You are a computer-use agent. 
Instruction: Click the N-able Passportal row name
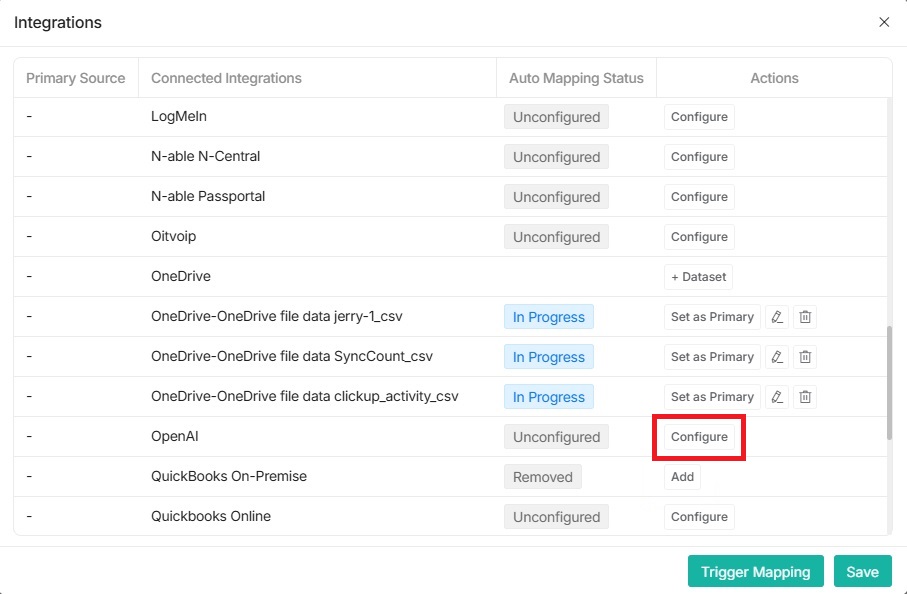pos(208,196)
